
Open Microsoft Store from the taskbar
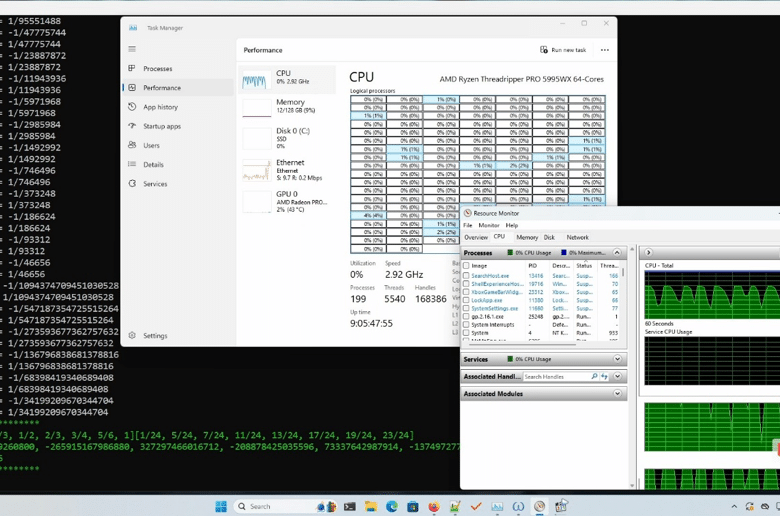click(x=413, y=507)
